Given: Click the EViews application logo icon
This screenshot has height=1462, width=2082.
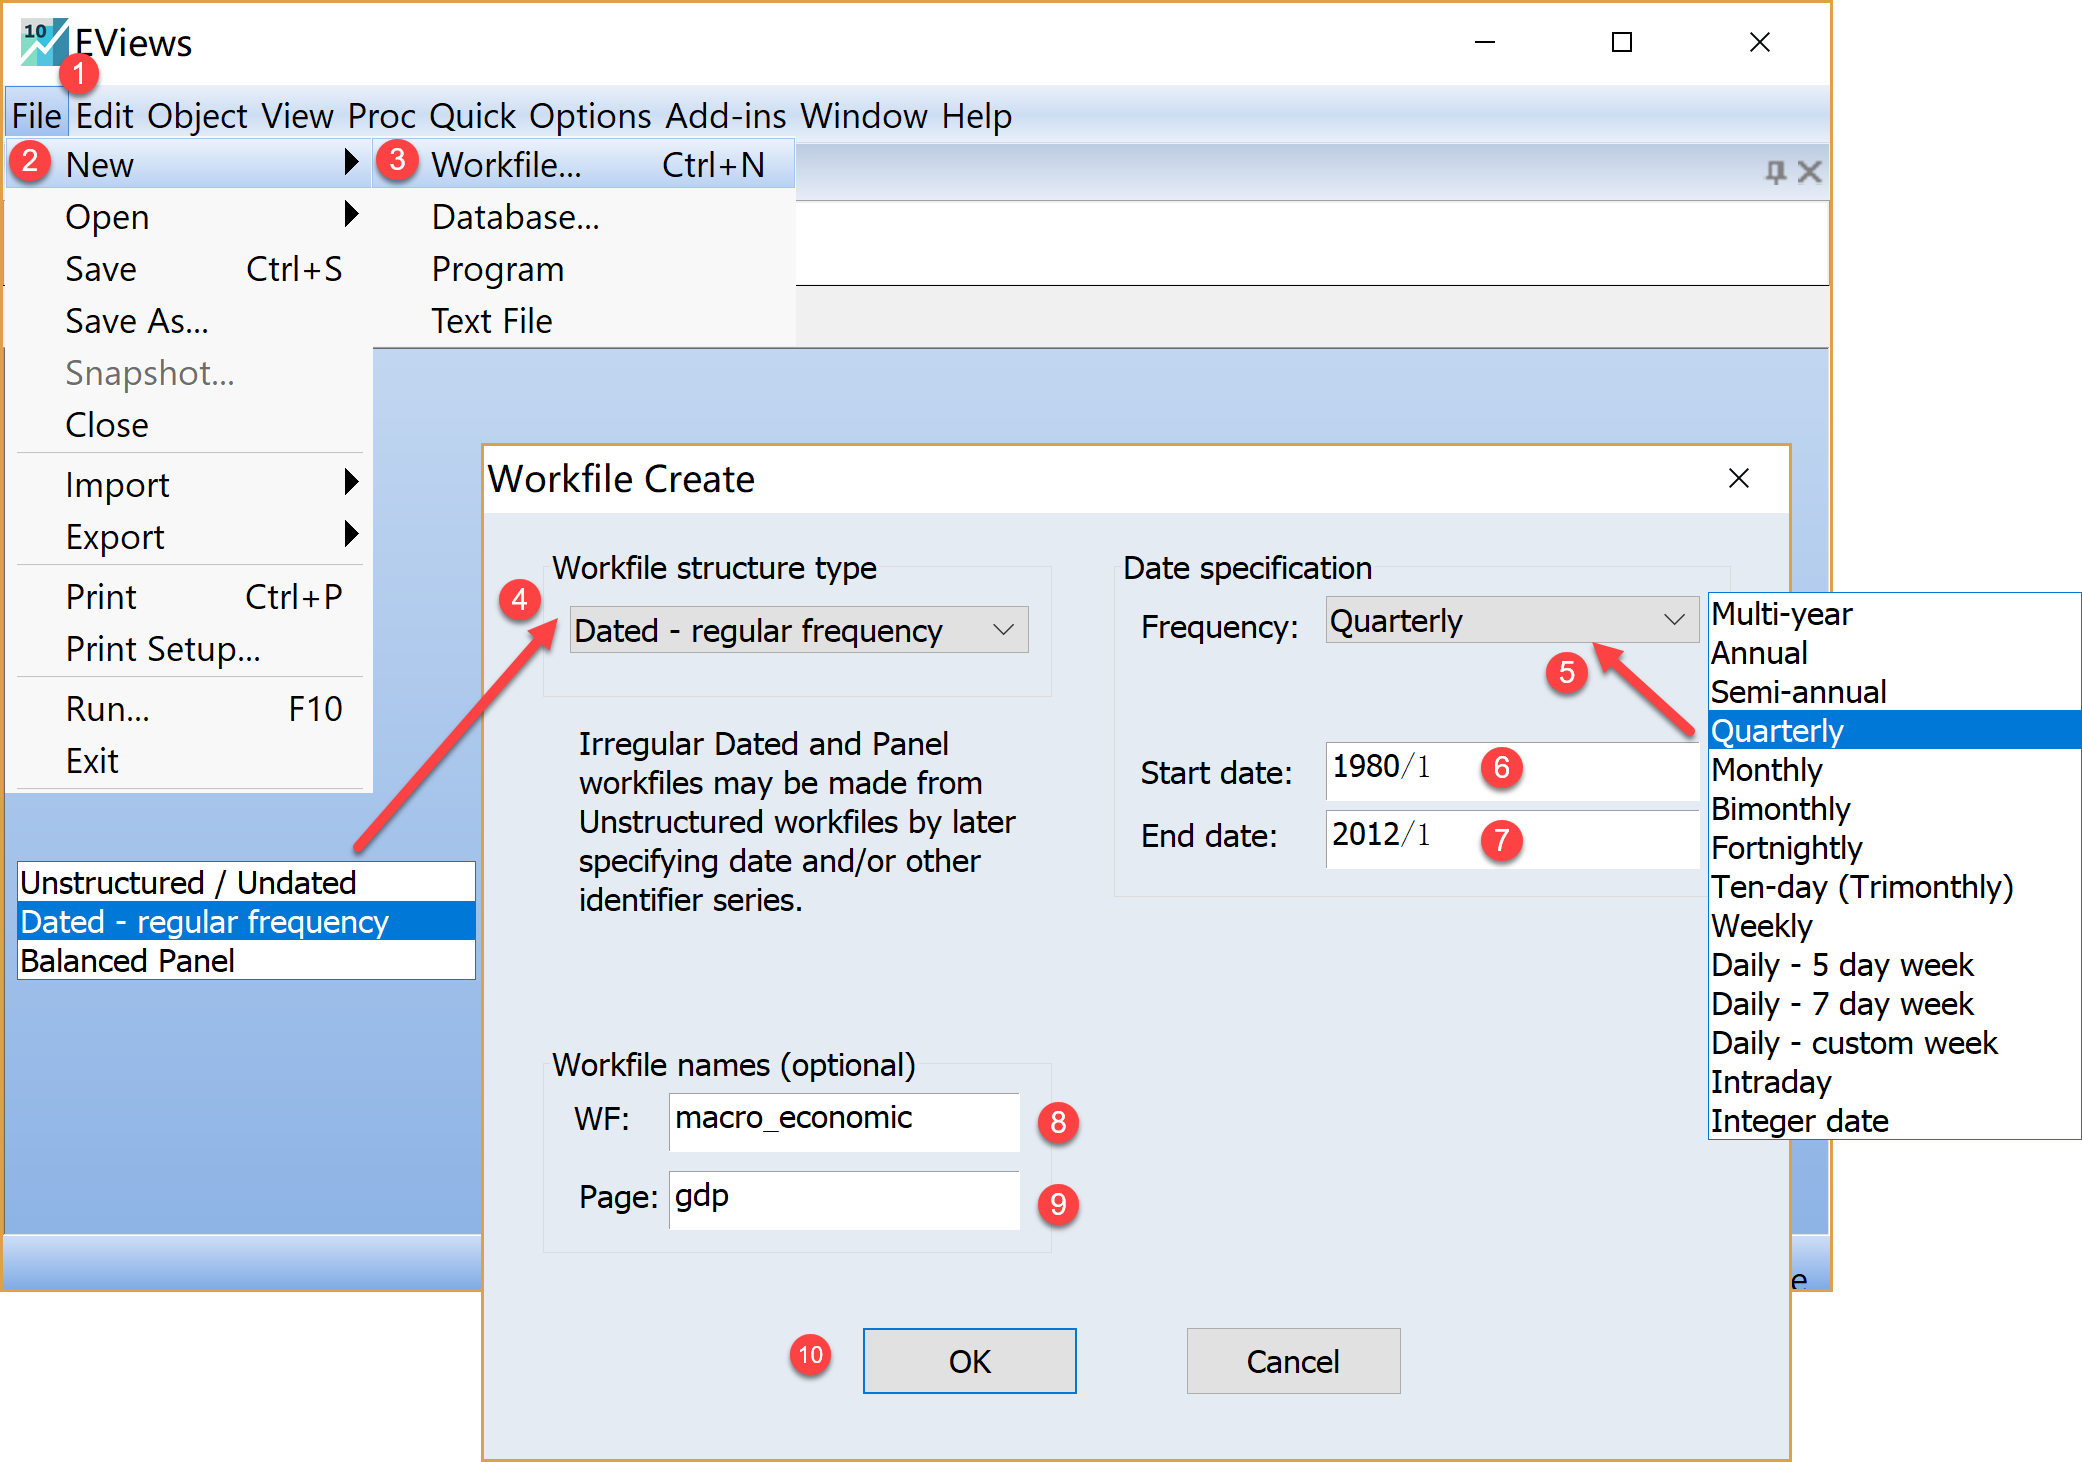Looking at the screenshot, I should click(x=43, y=40).
